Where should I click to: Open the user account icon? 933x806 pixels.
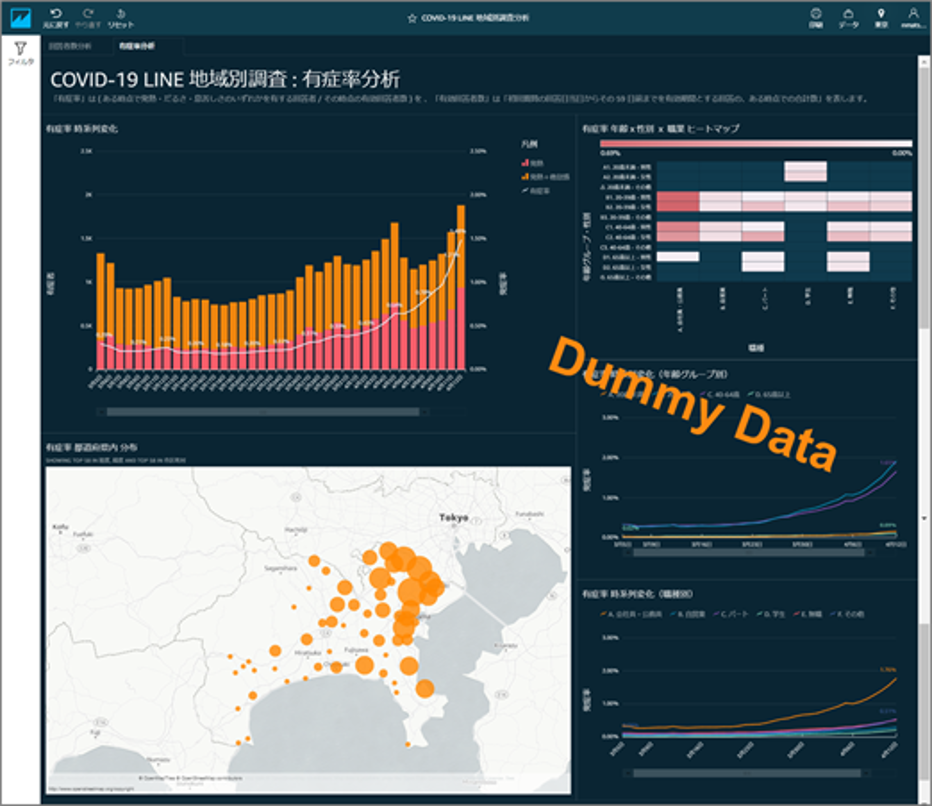coord(913,18)
